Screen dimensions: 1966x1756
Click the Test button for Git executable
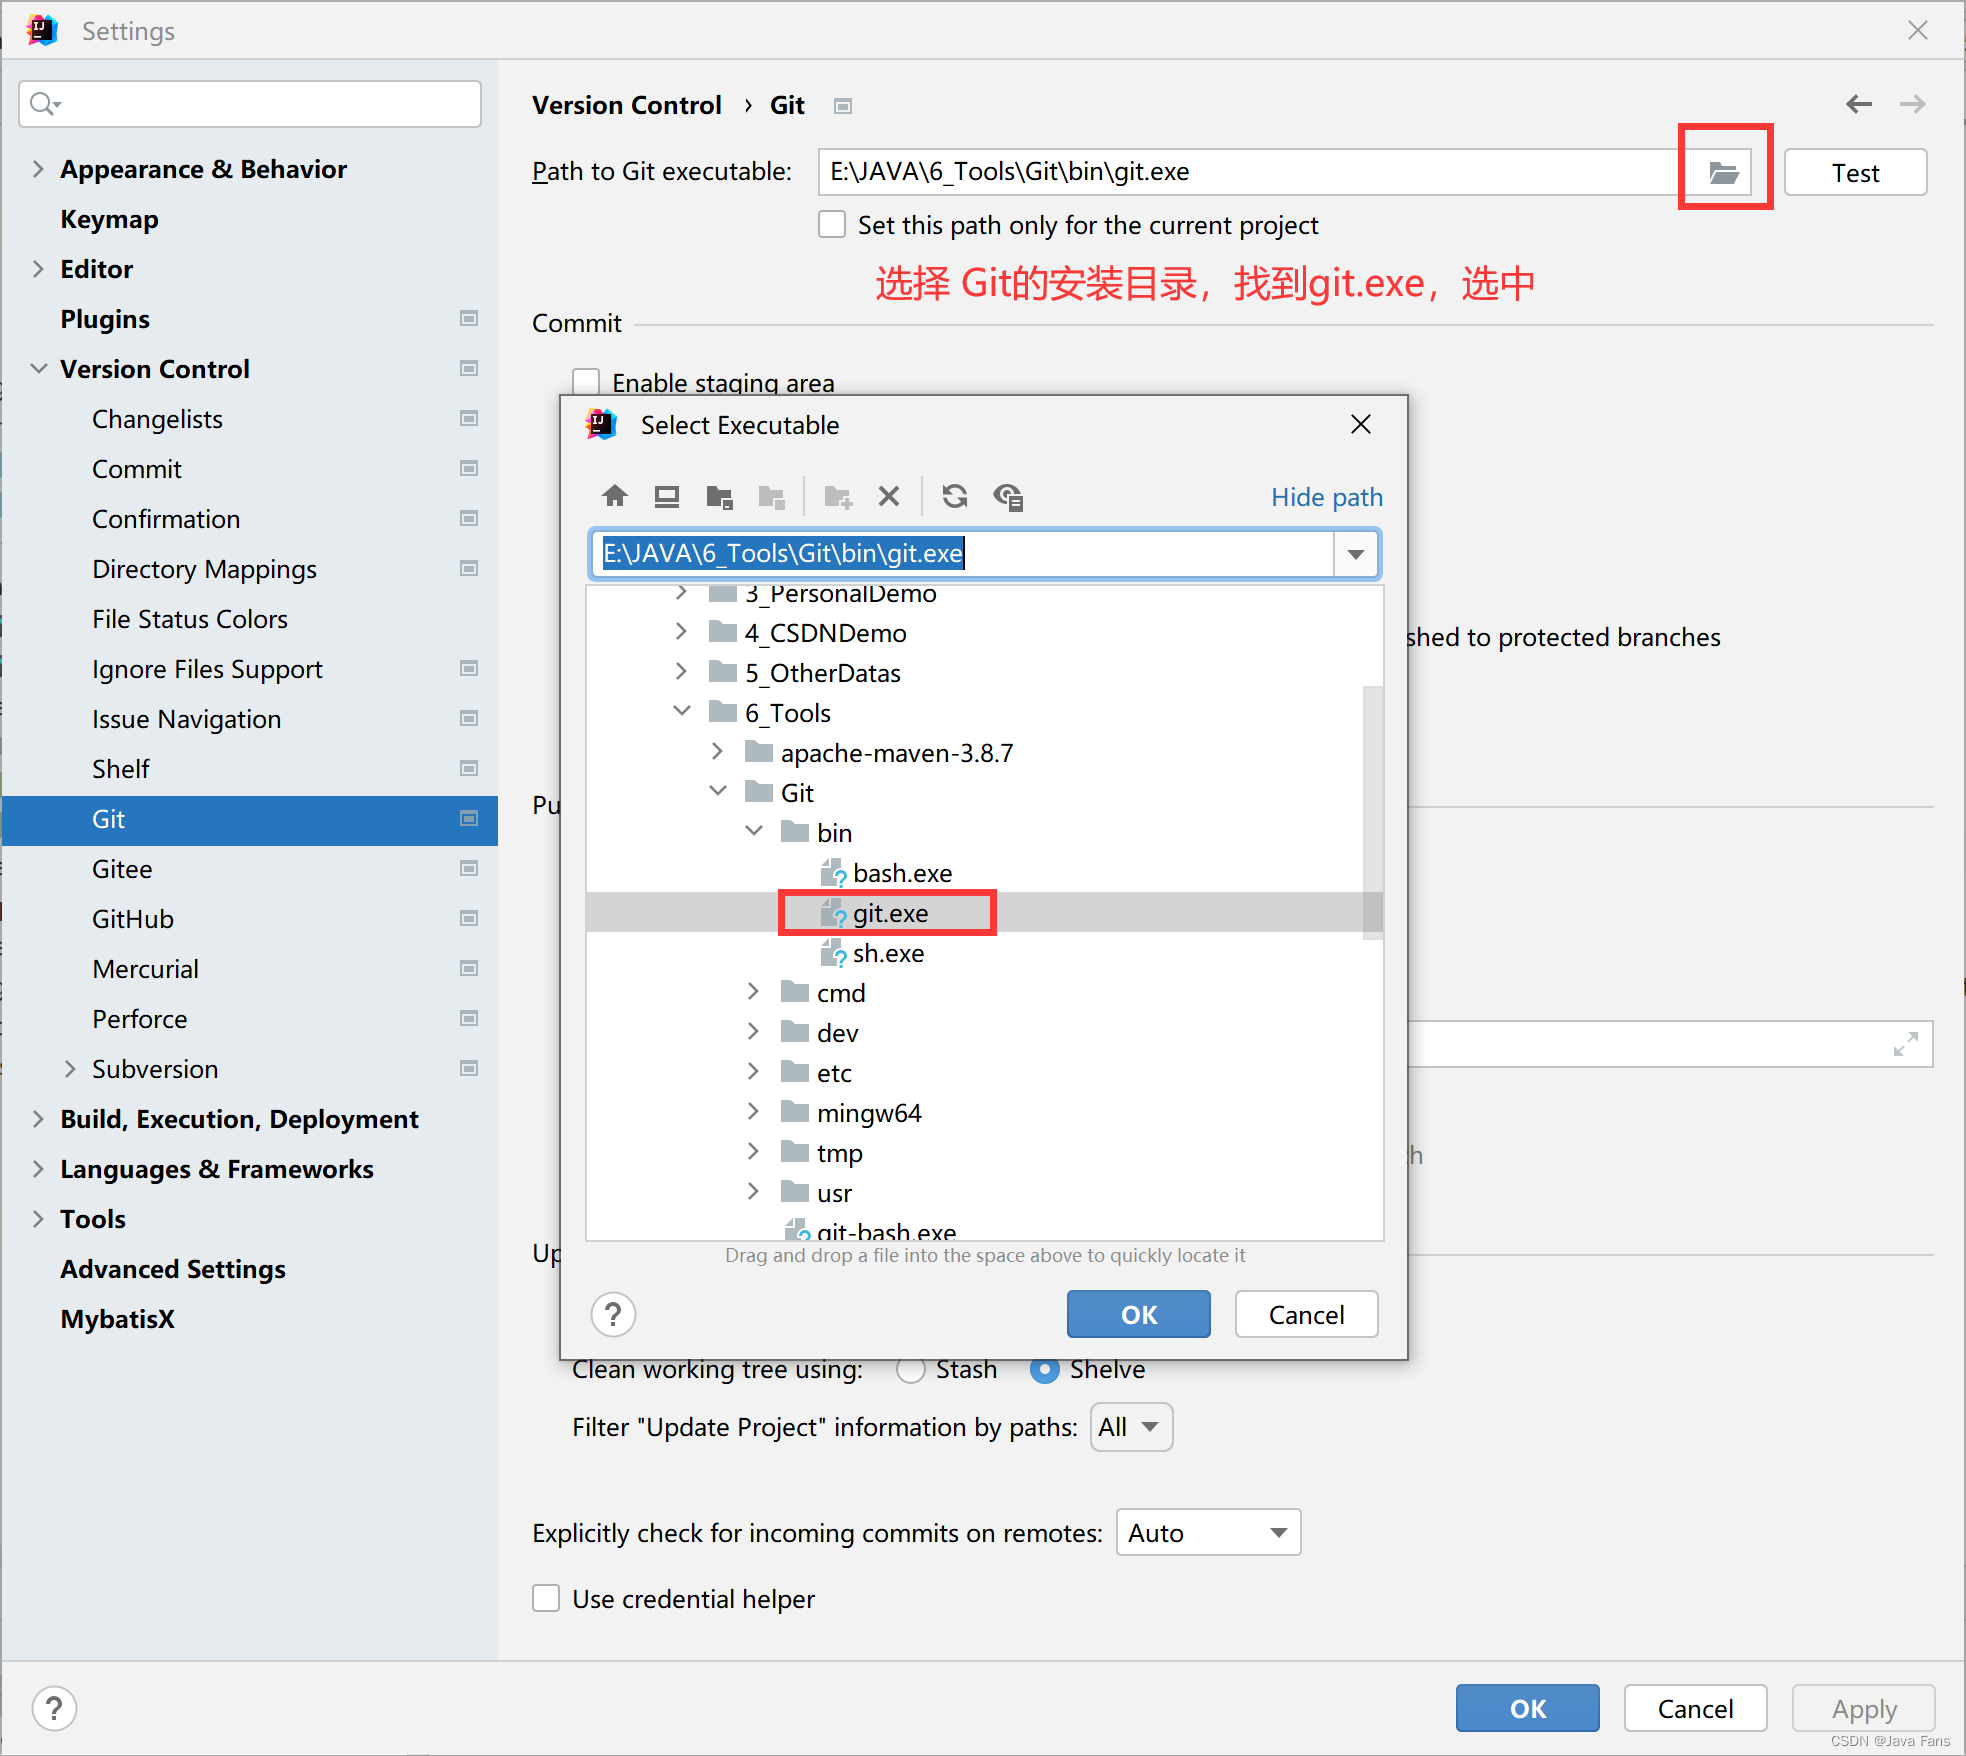(x=1855, y=172)
